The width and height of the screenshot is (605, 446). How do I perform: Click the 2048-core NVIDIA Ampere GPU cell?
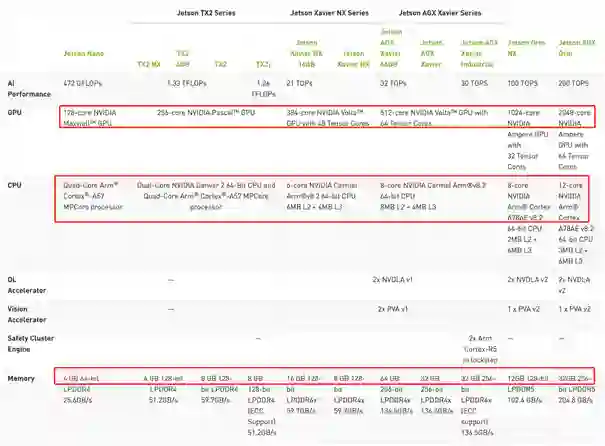575,140
